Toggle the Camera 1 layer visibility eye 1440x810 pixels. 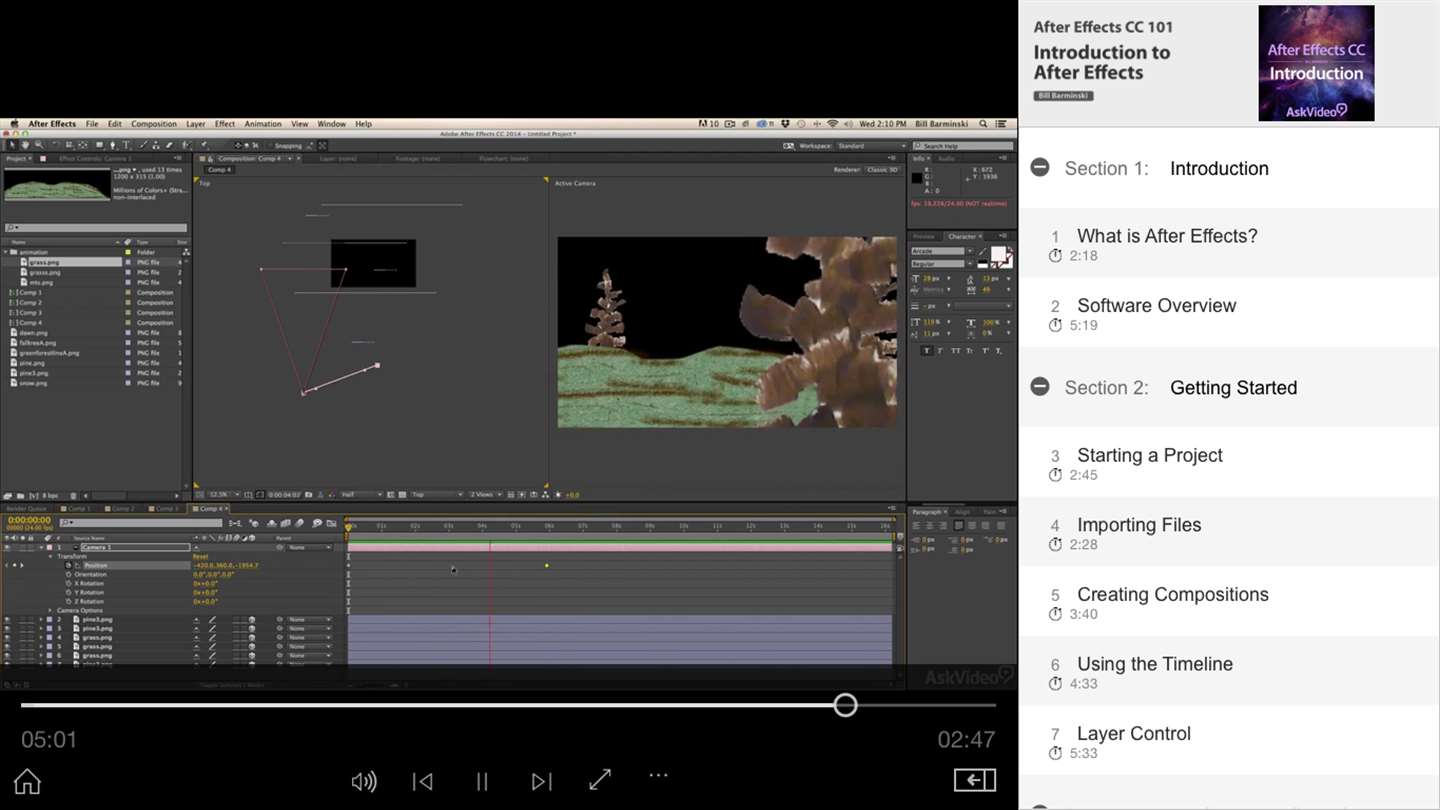pos(7,548)
